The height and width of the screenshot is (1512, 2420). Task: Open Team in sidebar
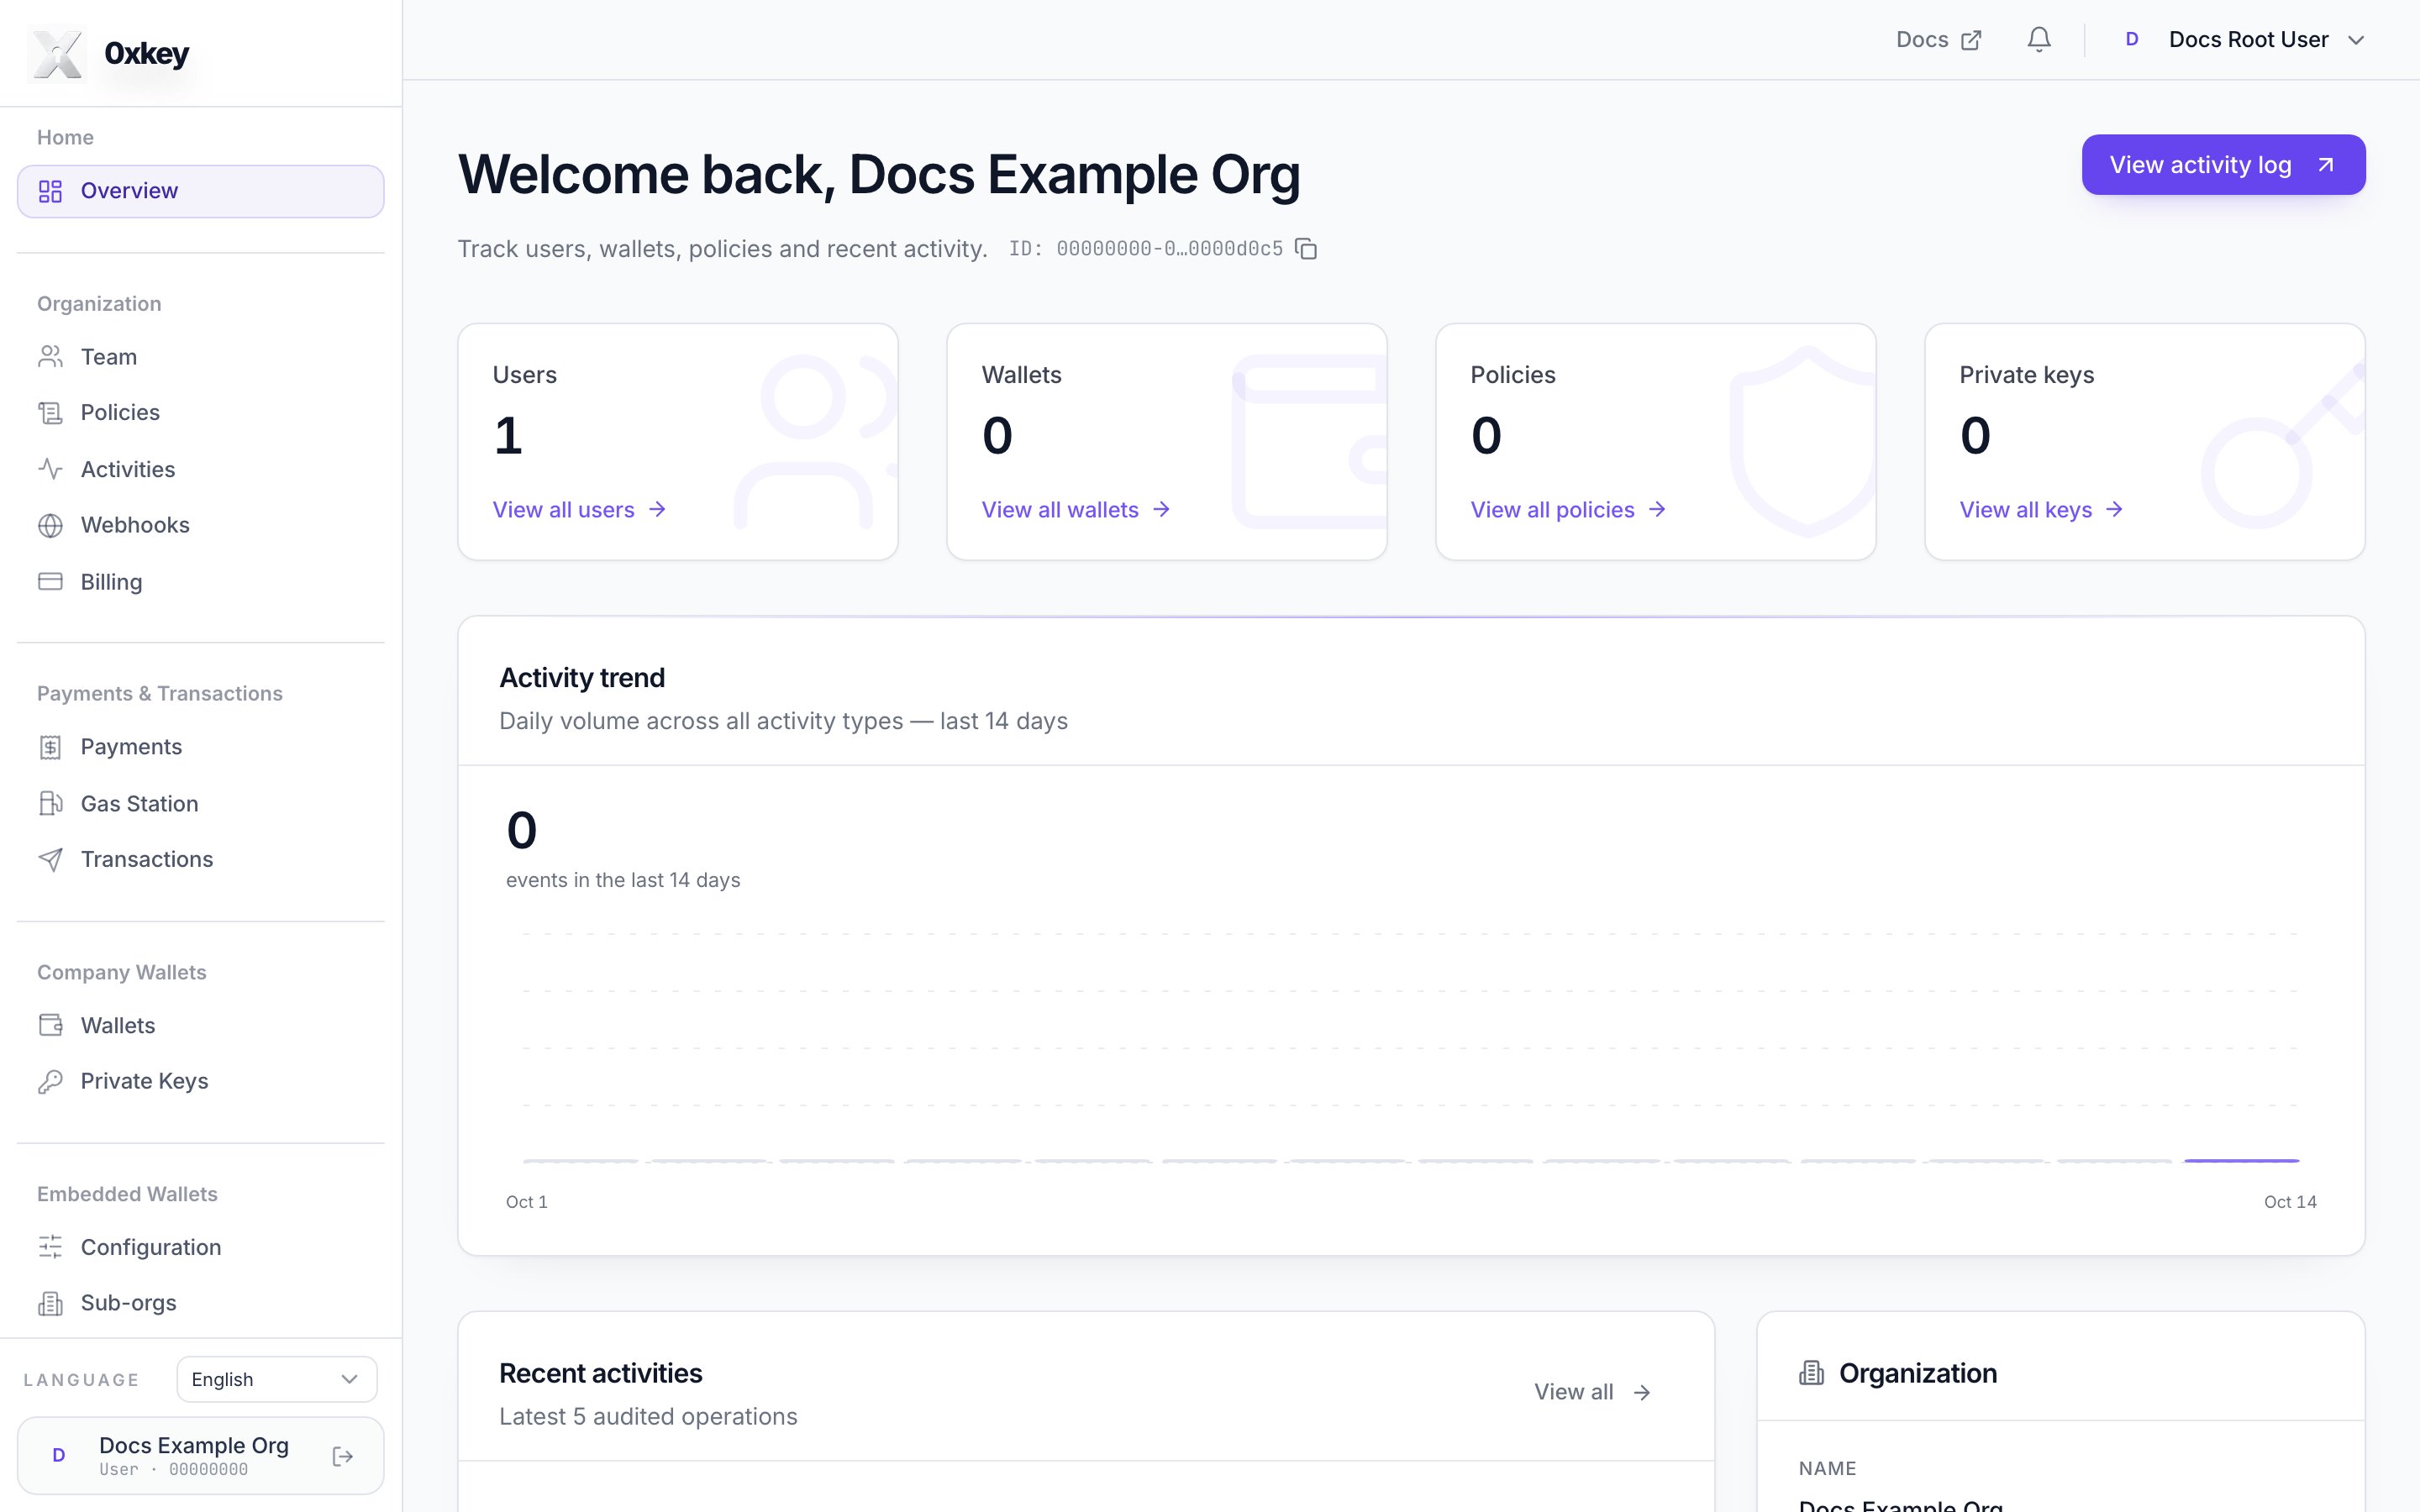(201, 357)
